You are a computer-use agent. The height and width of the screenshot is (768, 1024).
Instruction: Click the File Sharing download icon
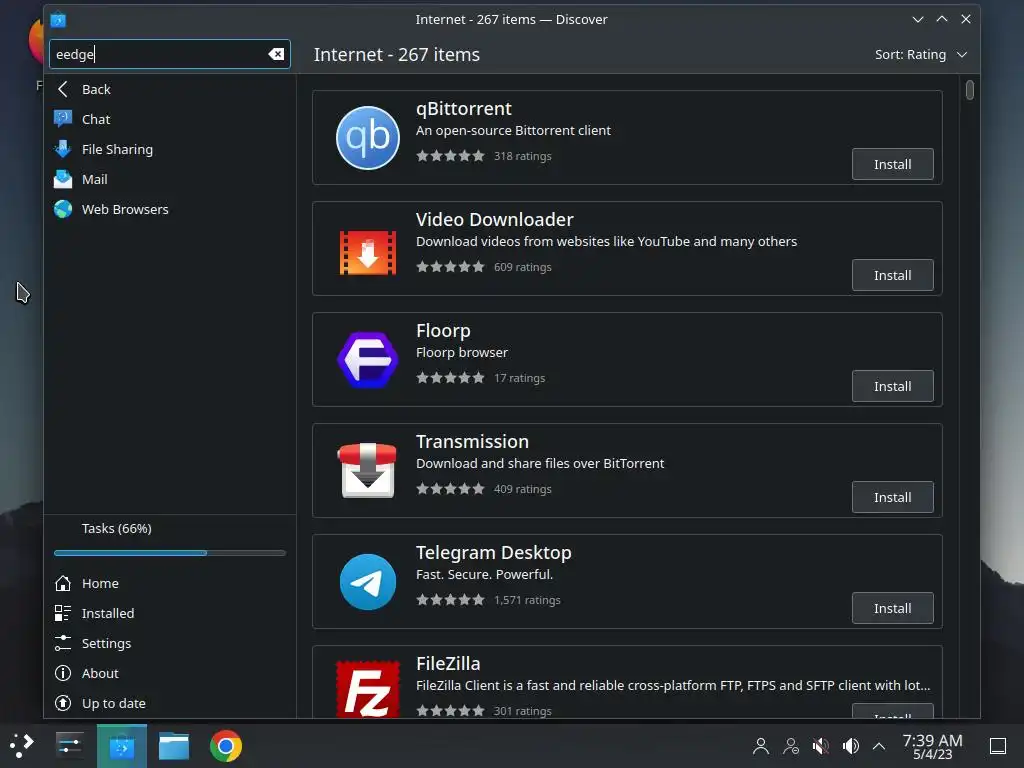coord(63,149)
